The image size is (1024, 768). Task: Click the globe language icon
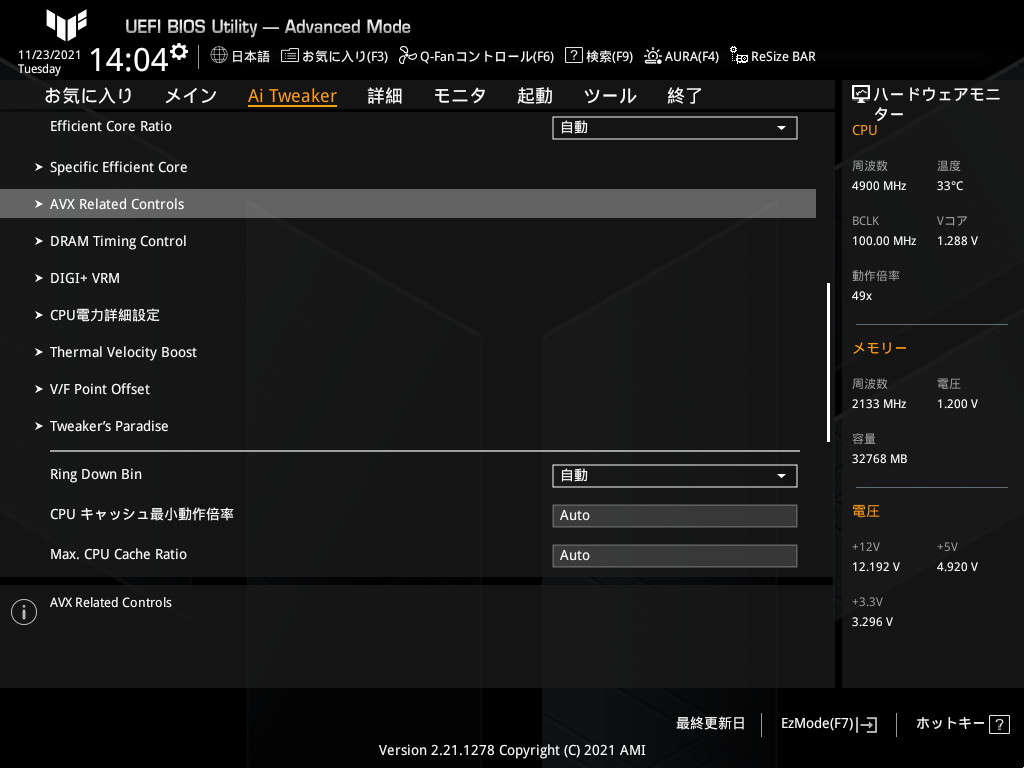[x=219, y=56]
